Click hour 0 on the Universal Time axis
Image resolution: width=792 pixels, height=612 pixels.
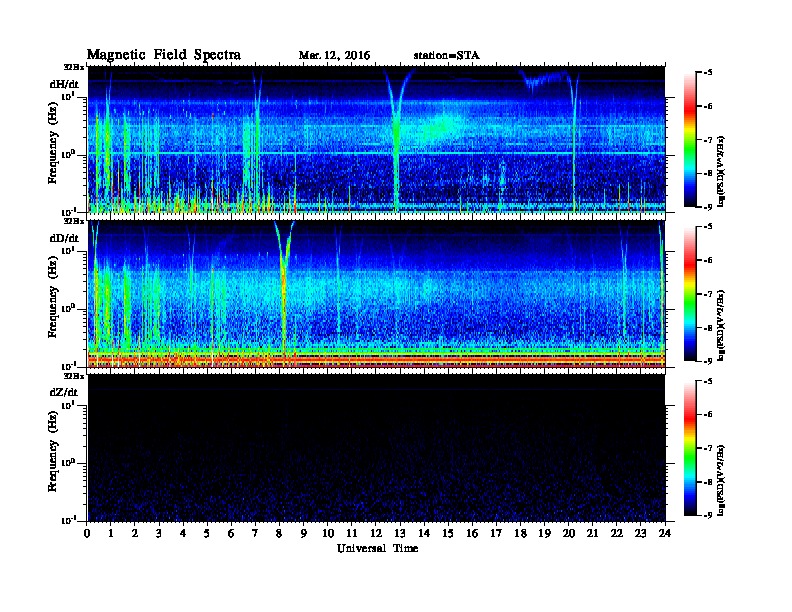87,533
